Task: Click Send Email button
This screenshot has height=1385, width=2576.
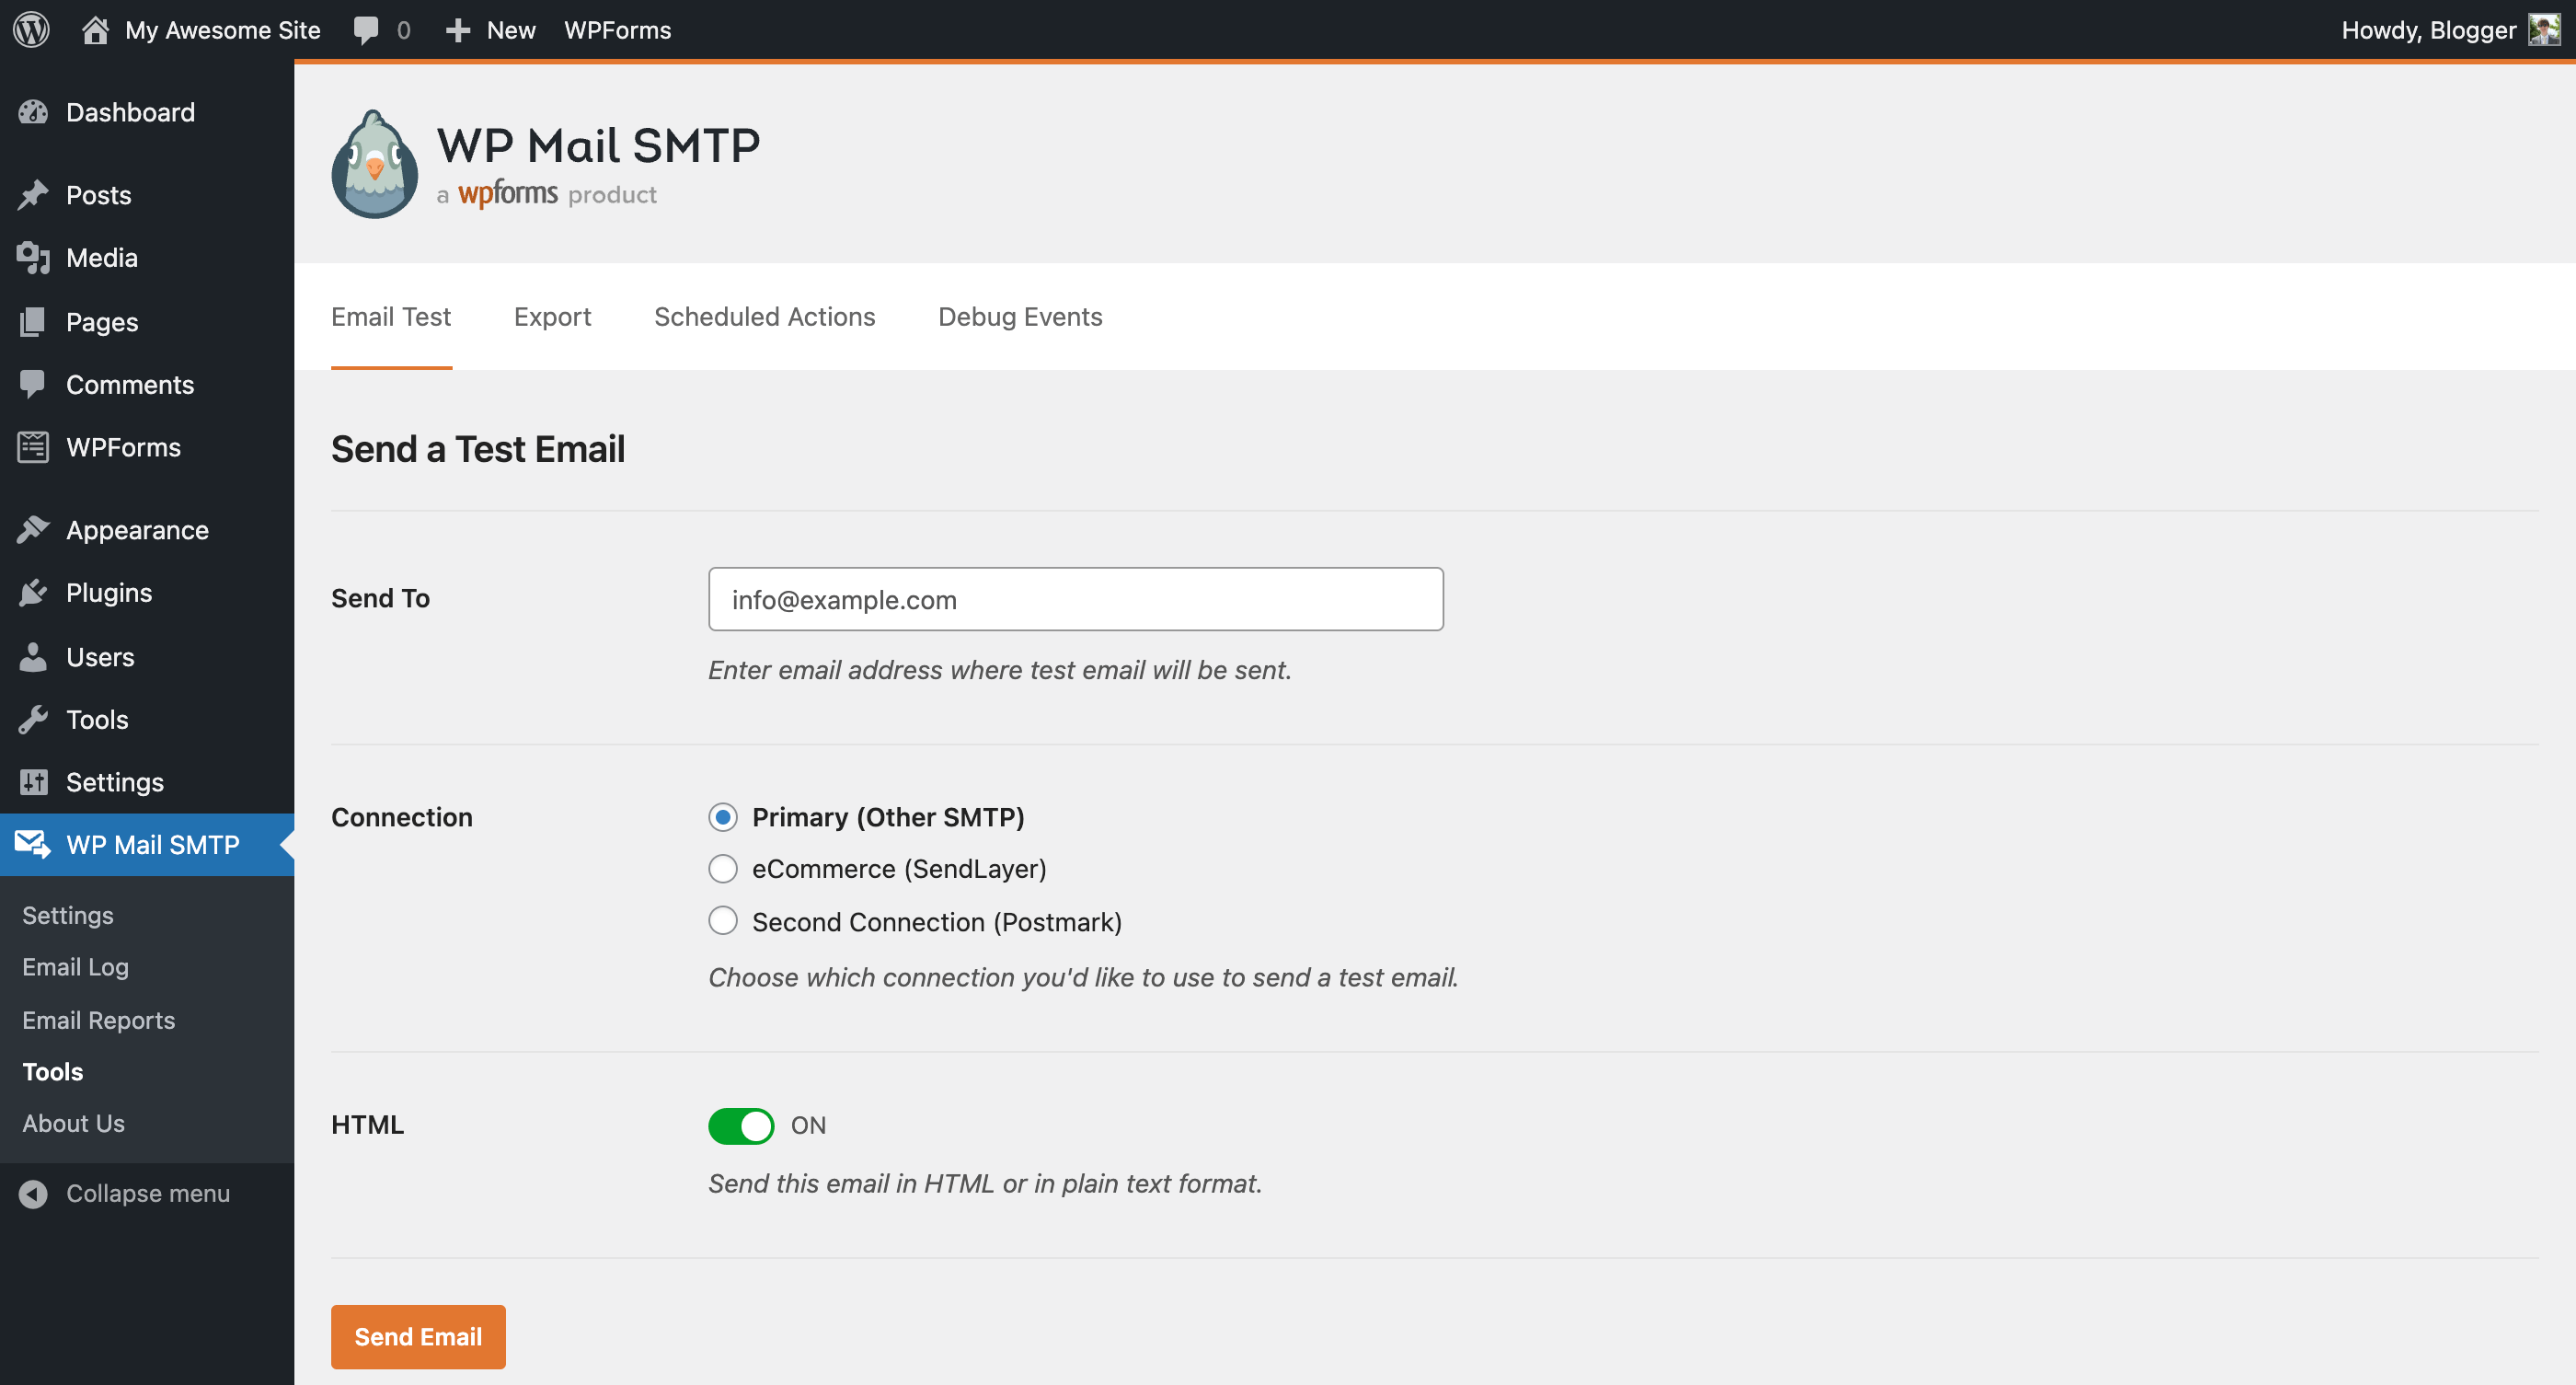Action: coord(420,1335)
